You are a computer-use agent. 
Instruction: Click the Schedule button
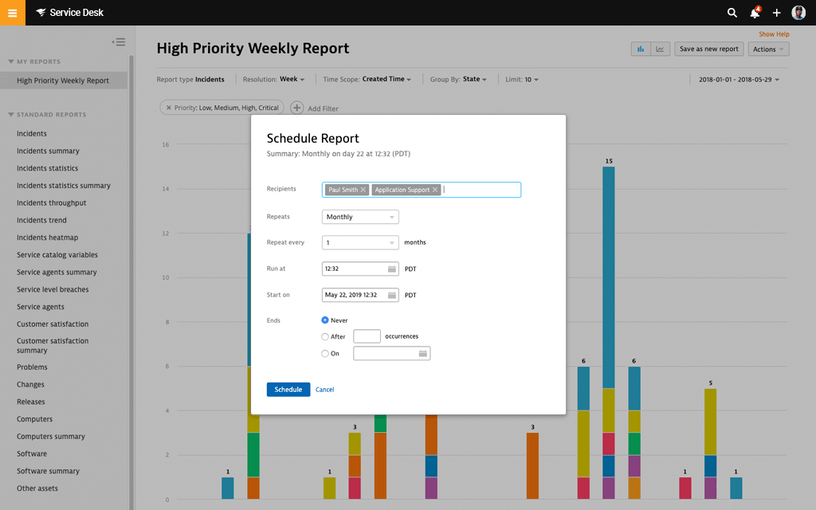point(288,389)
